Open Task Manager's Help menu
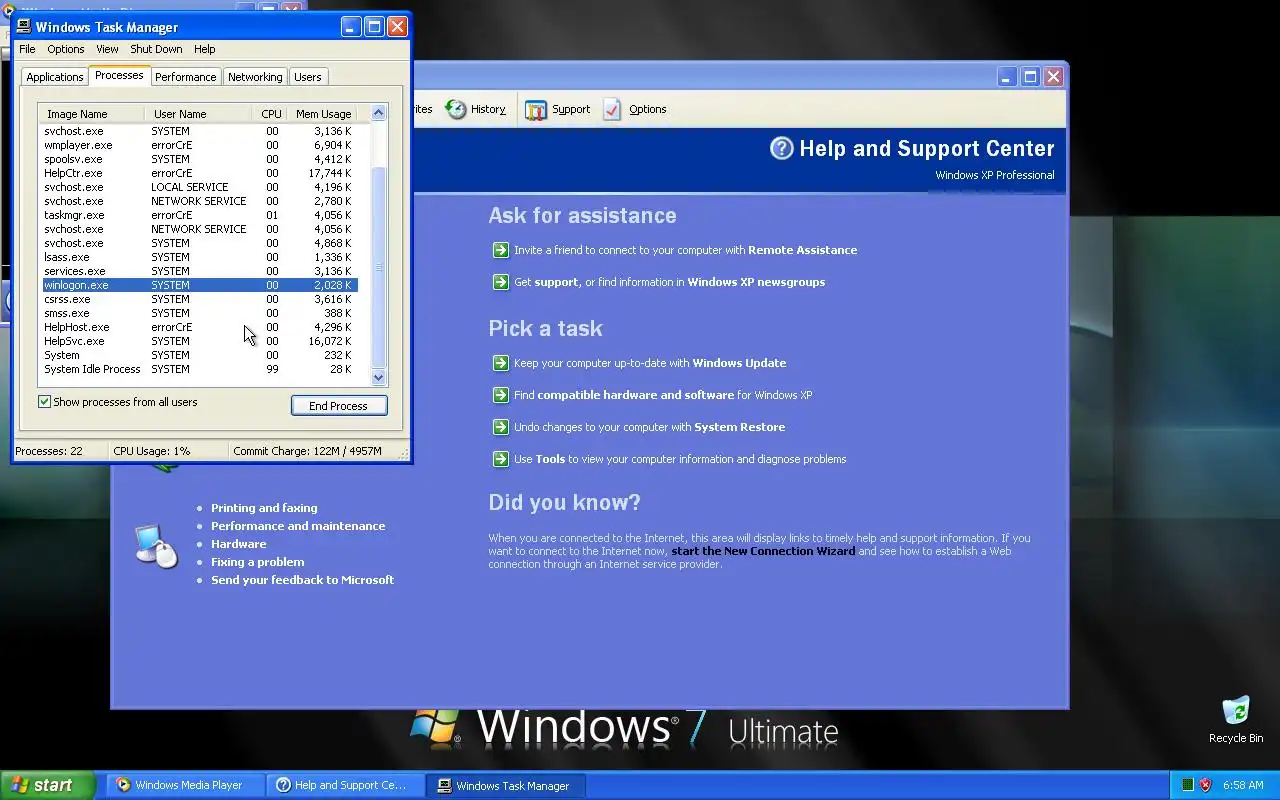This screenshot has height=800, width=1280. (204, 49)
